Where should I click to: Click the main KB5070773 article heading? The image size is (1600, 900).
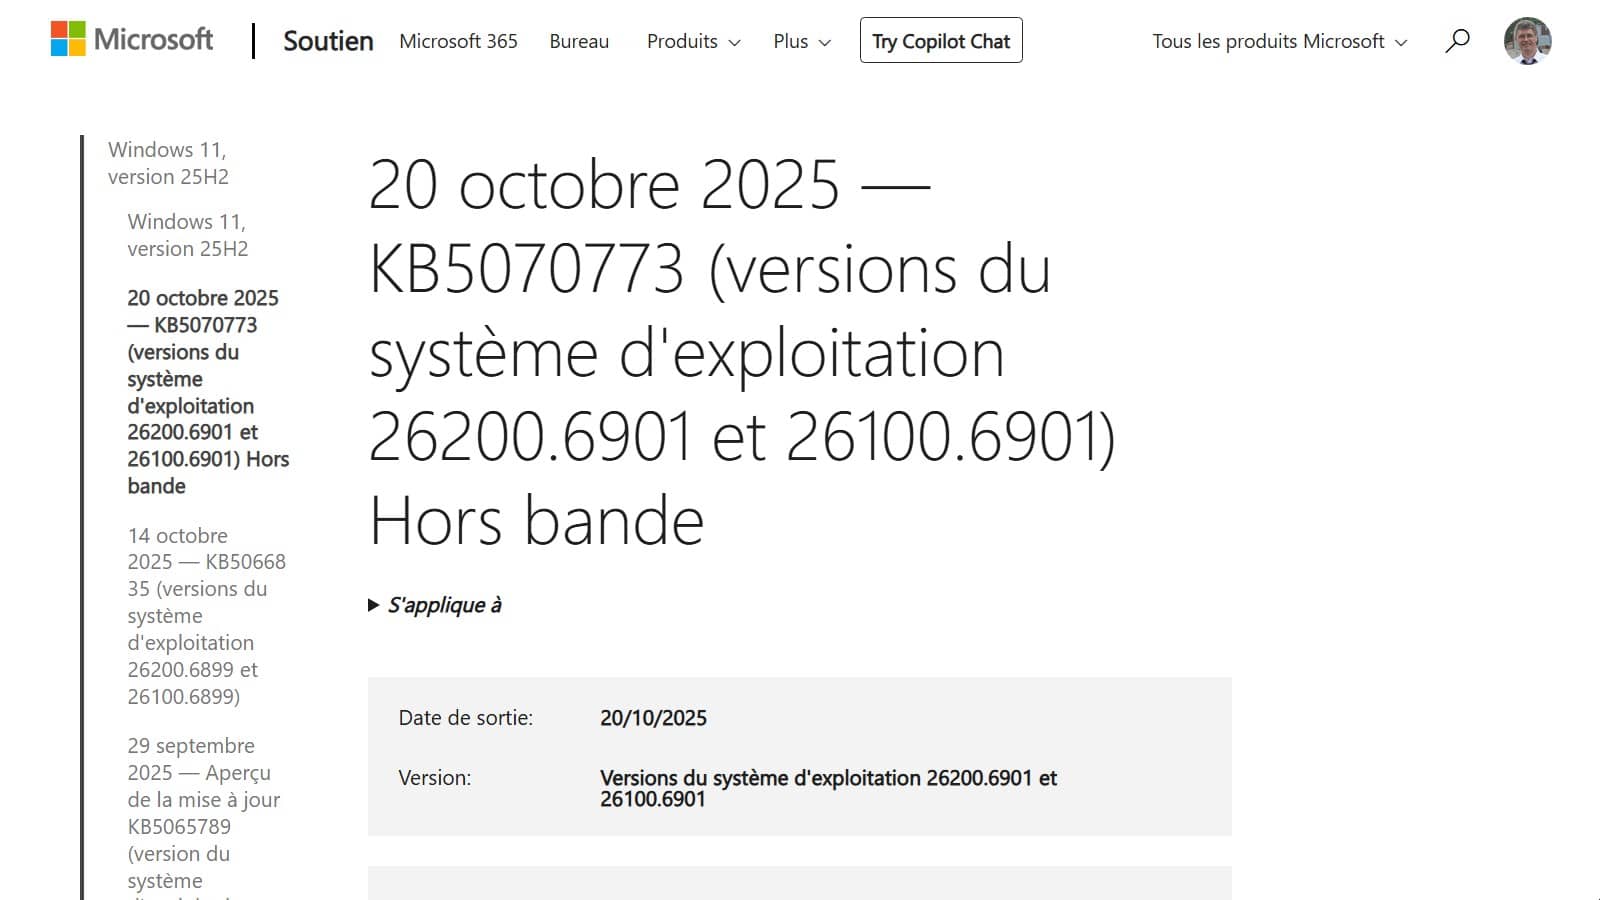coord(741,352)
